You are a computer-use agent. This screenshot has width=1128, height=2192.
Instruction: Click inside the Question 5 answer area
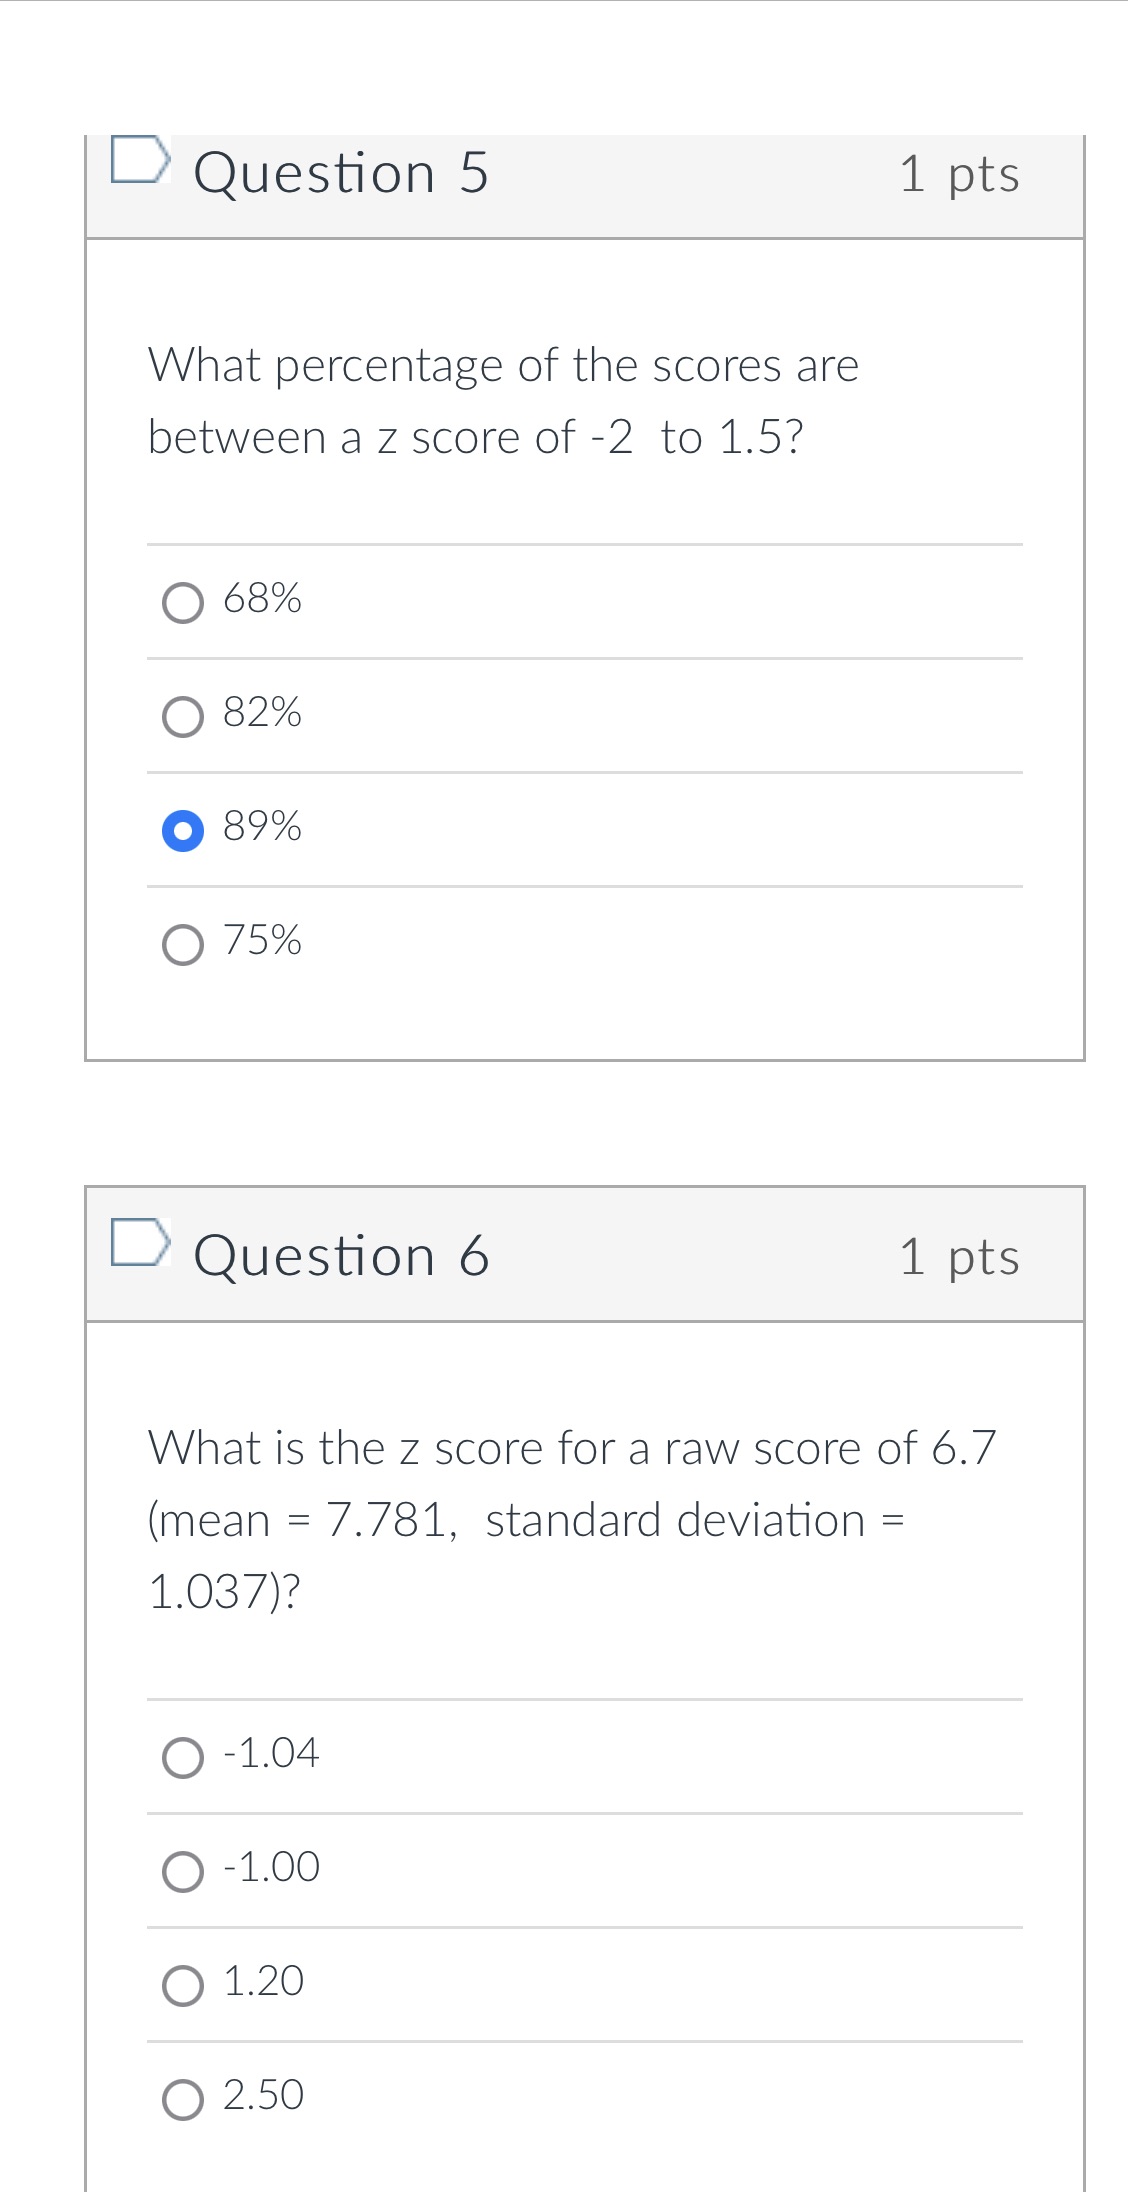[585, 770]
